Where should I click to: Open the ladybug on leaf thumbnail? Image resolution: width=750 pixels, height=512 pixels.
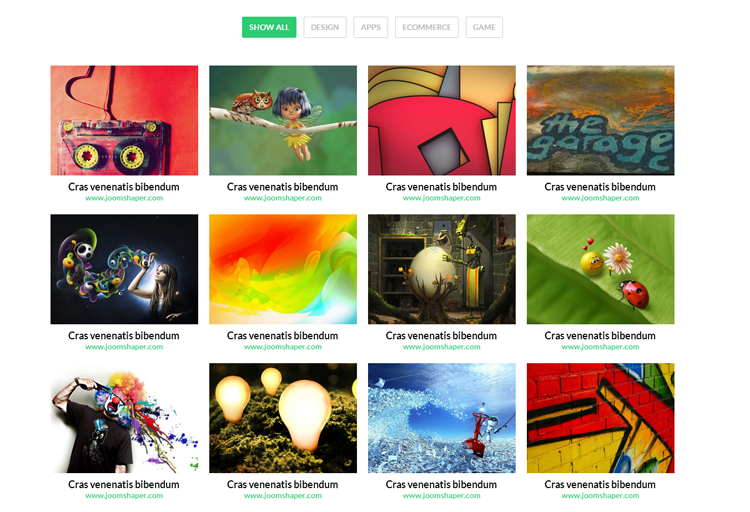point(601,269)
